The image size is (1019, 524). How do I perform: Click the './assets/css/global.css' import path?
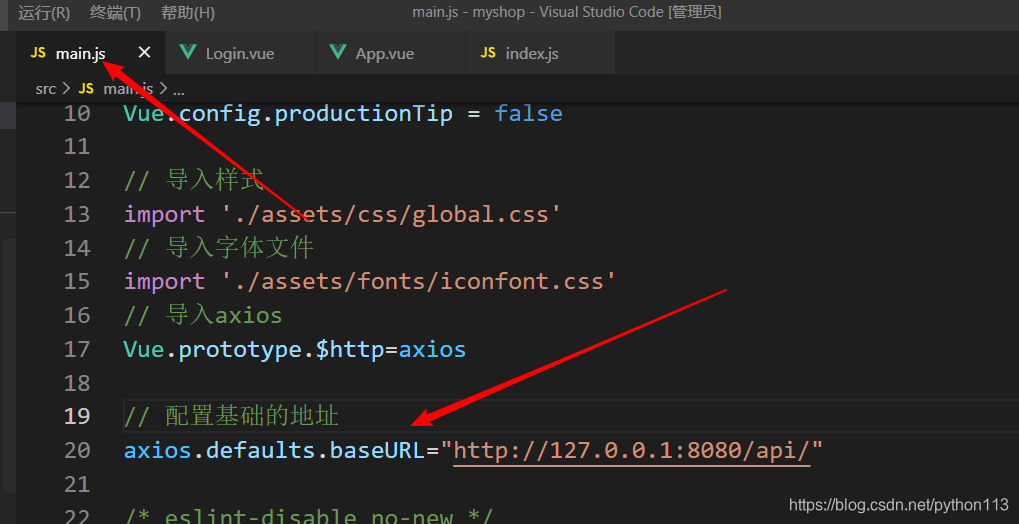pos(392,214)
